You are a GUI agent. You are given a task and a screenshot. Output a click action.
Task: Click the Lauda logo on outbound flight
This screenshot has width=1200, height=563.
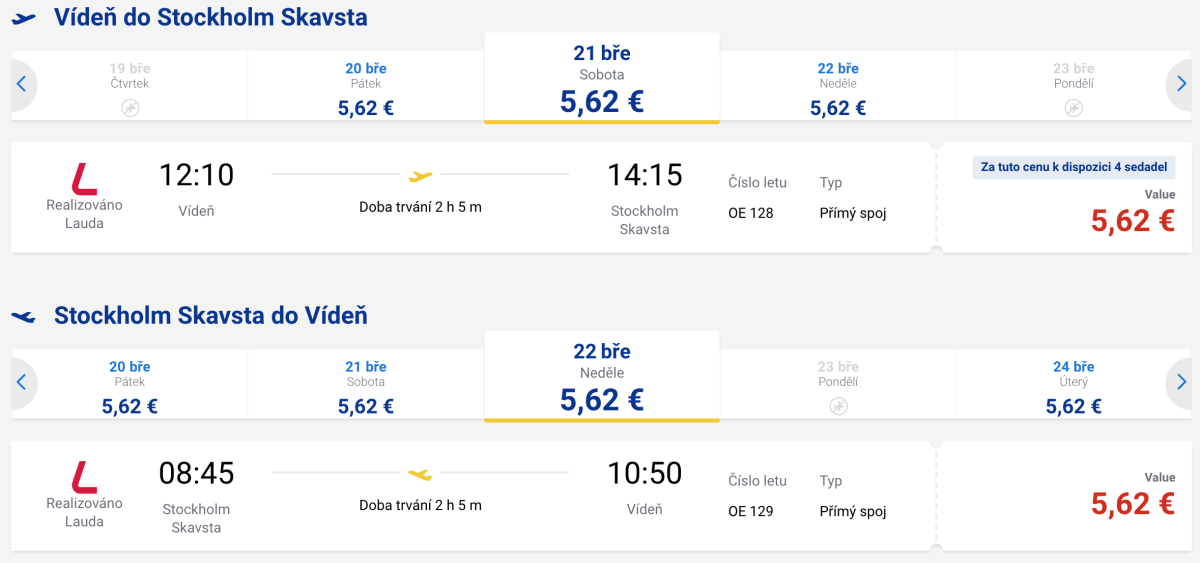(84, 177)
